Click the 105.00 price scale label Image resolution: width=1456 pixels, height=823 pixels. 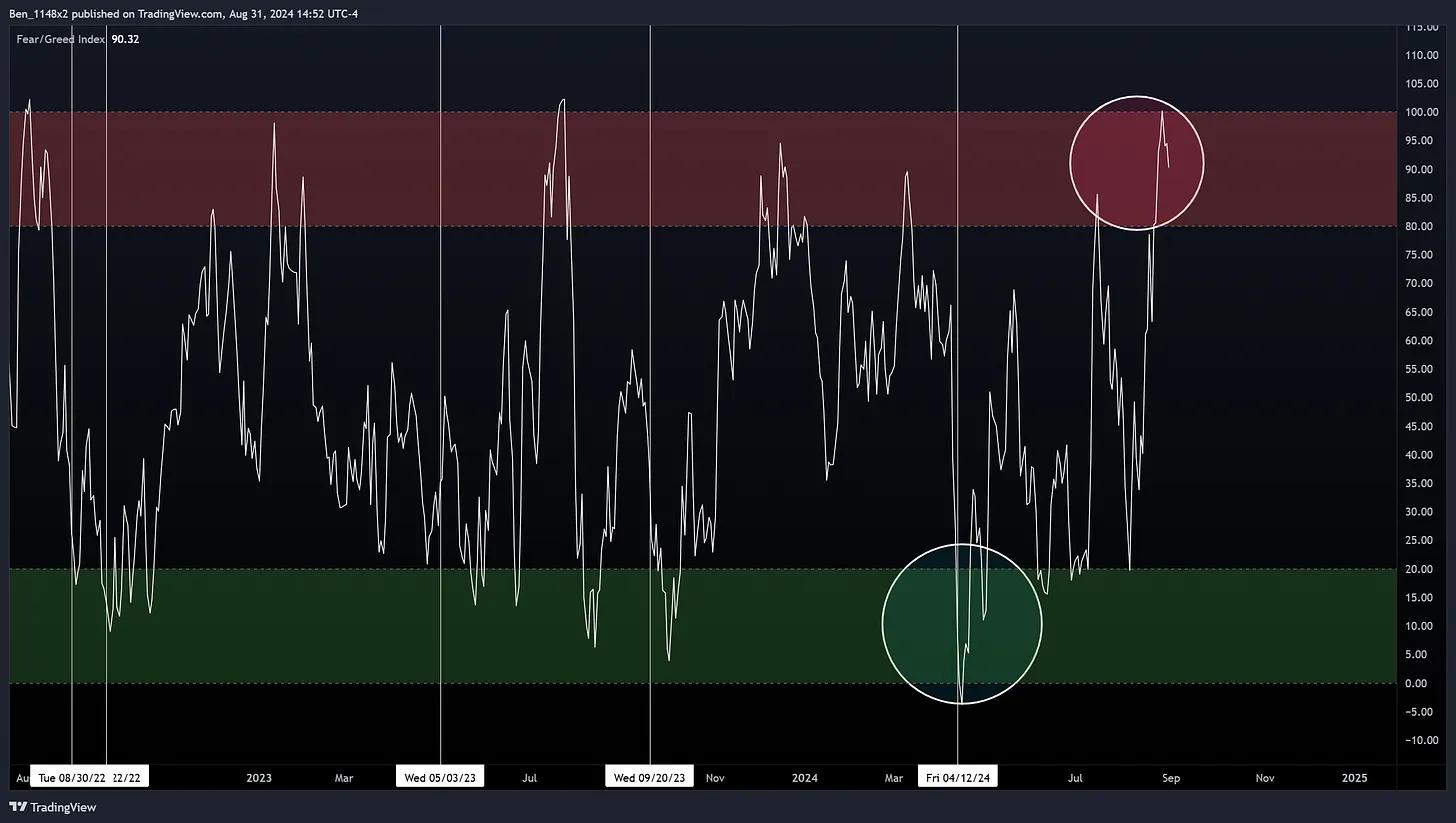(1421, 84)
